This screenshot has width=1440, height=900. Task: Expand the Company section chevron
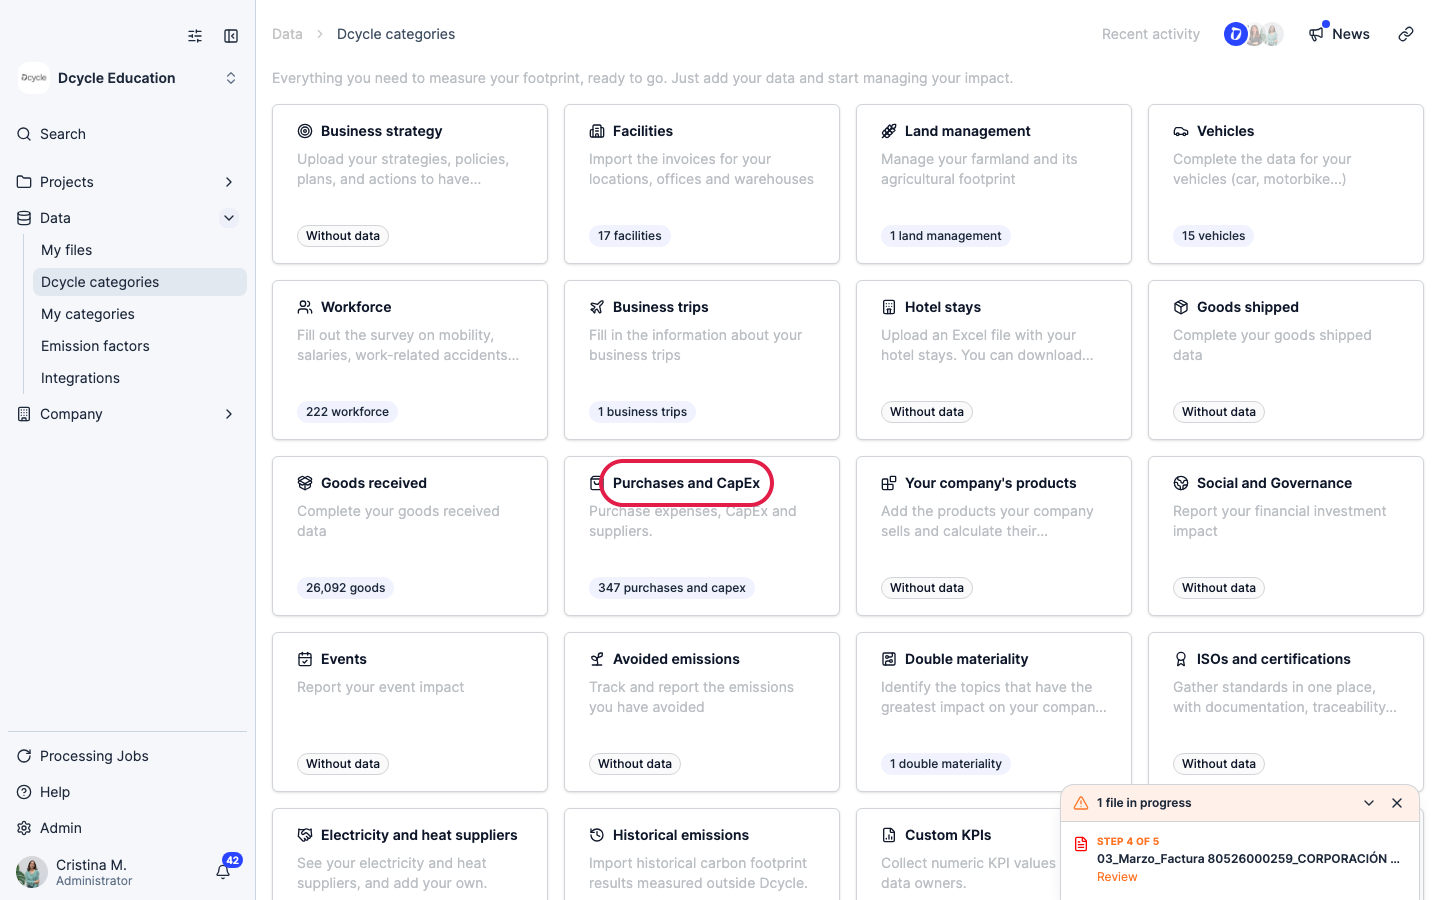(229, 414)
